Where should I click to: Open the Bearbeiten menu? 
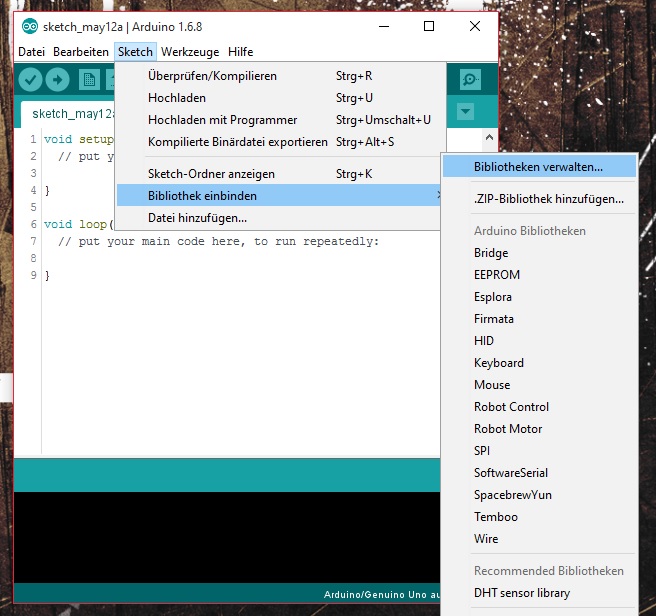tap(81, 52)
